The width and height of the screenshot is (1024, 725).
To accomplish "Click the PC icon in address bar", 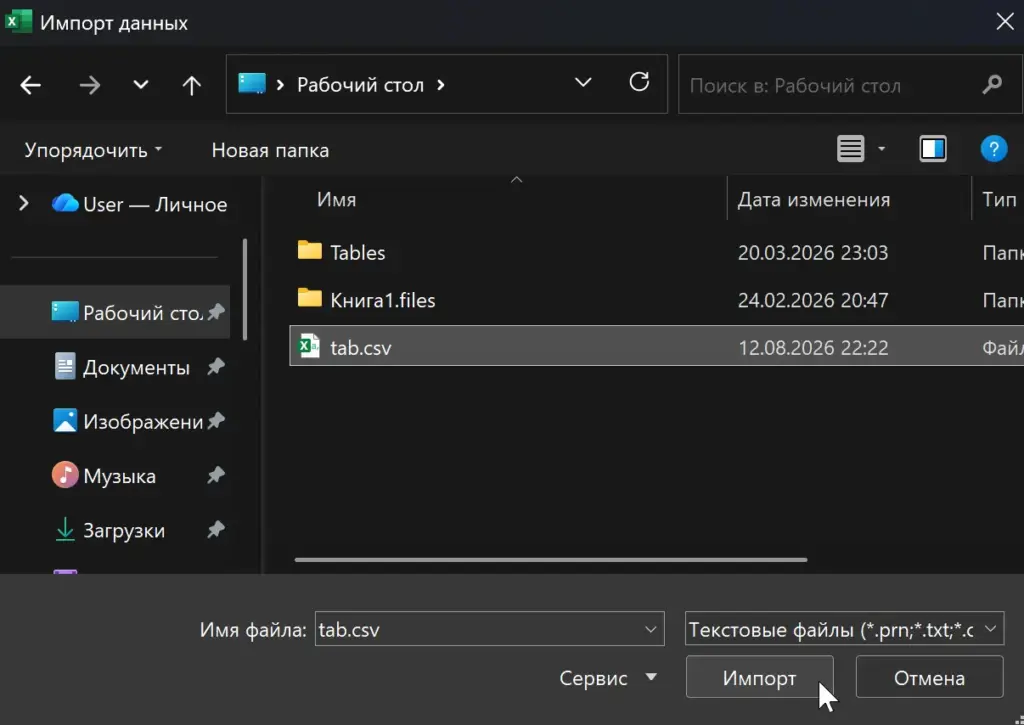I will pyautogui.click(x=252, y=84).
